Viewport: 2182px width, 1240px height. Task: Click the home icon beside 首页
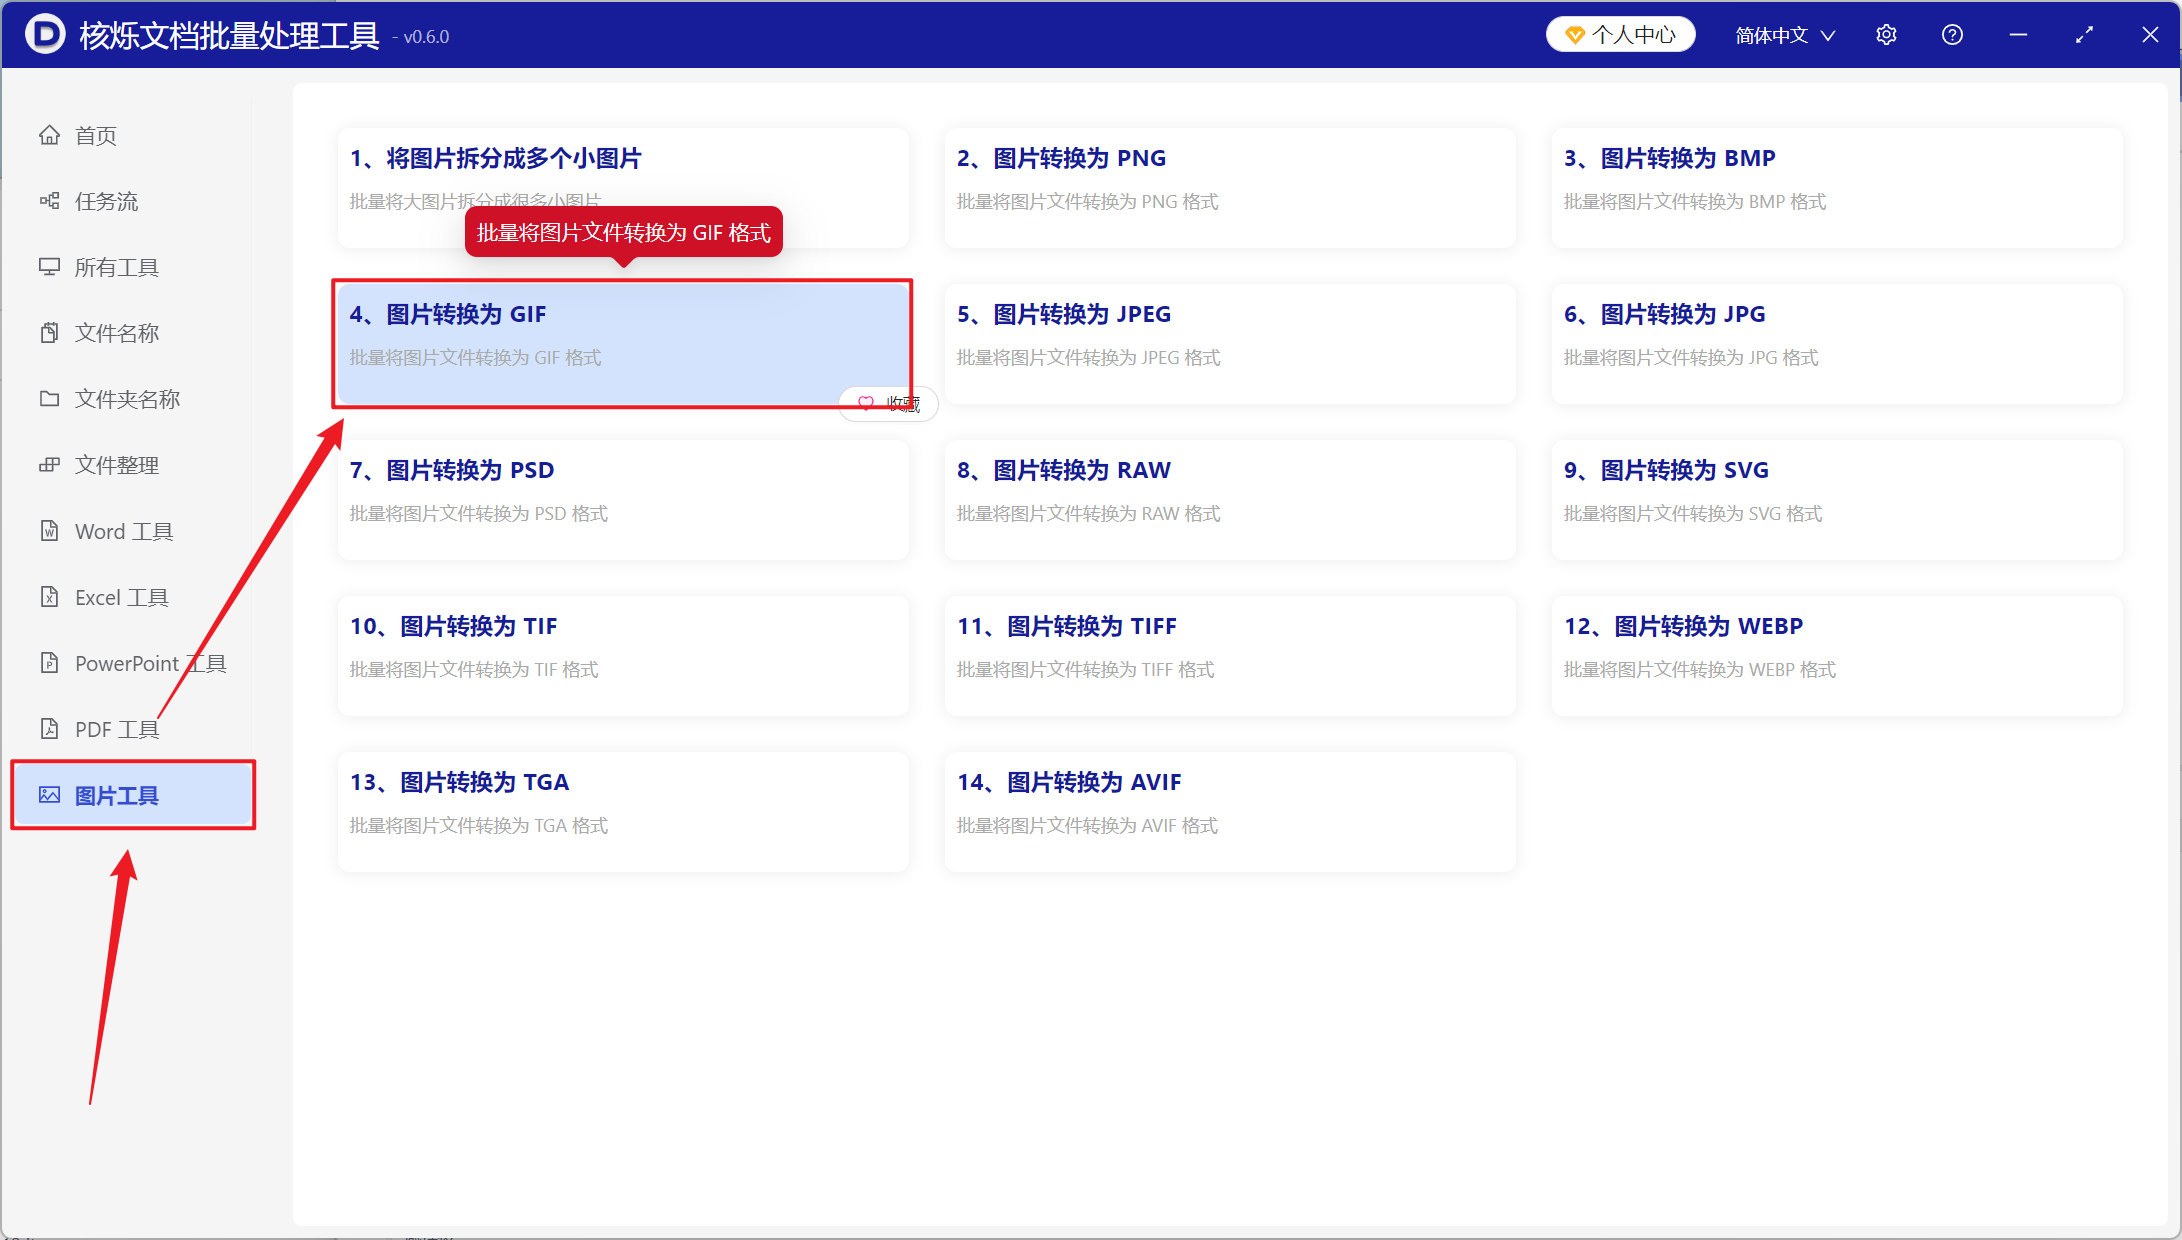pyautogui.click(x=49, y=135)
